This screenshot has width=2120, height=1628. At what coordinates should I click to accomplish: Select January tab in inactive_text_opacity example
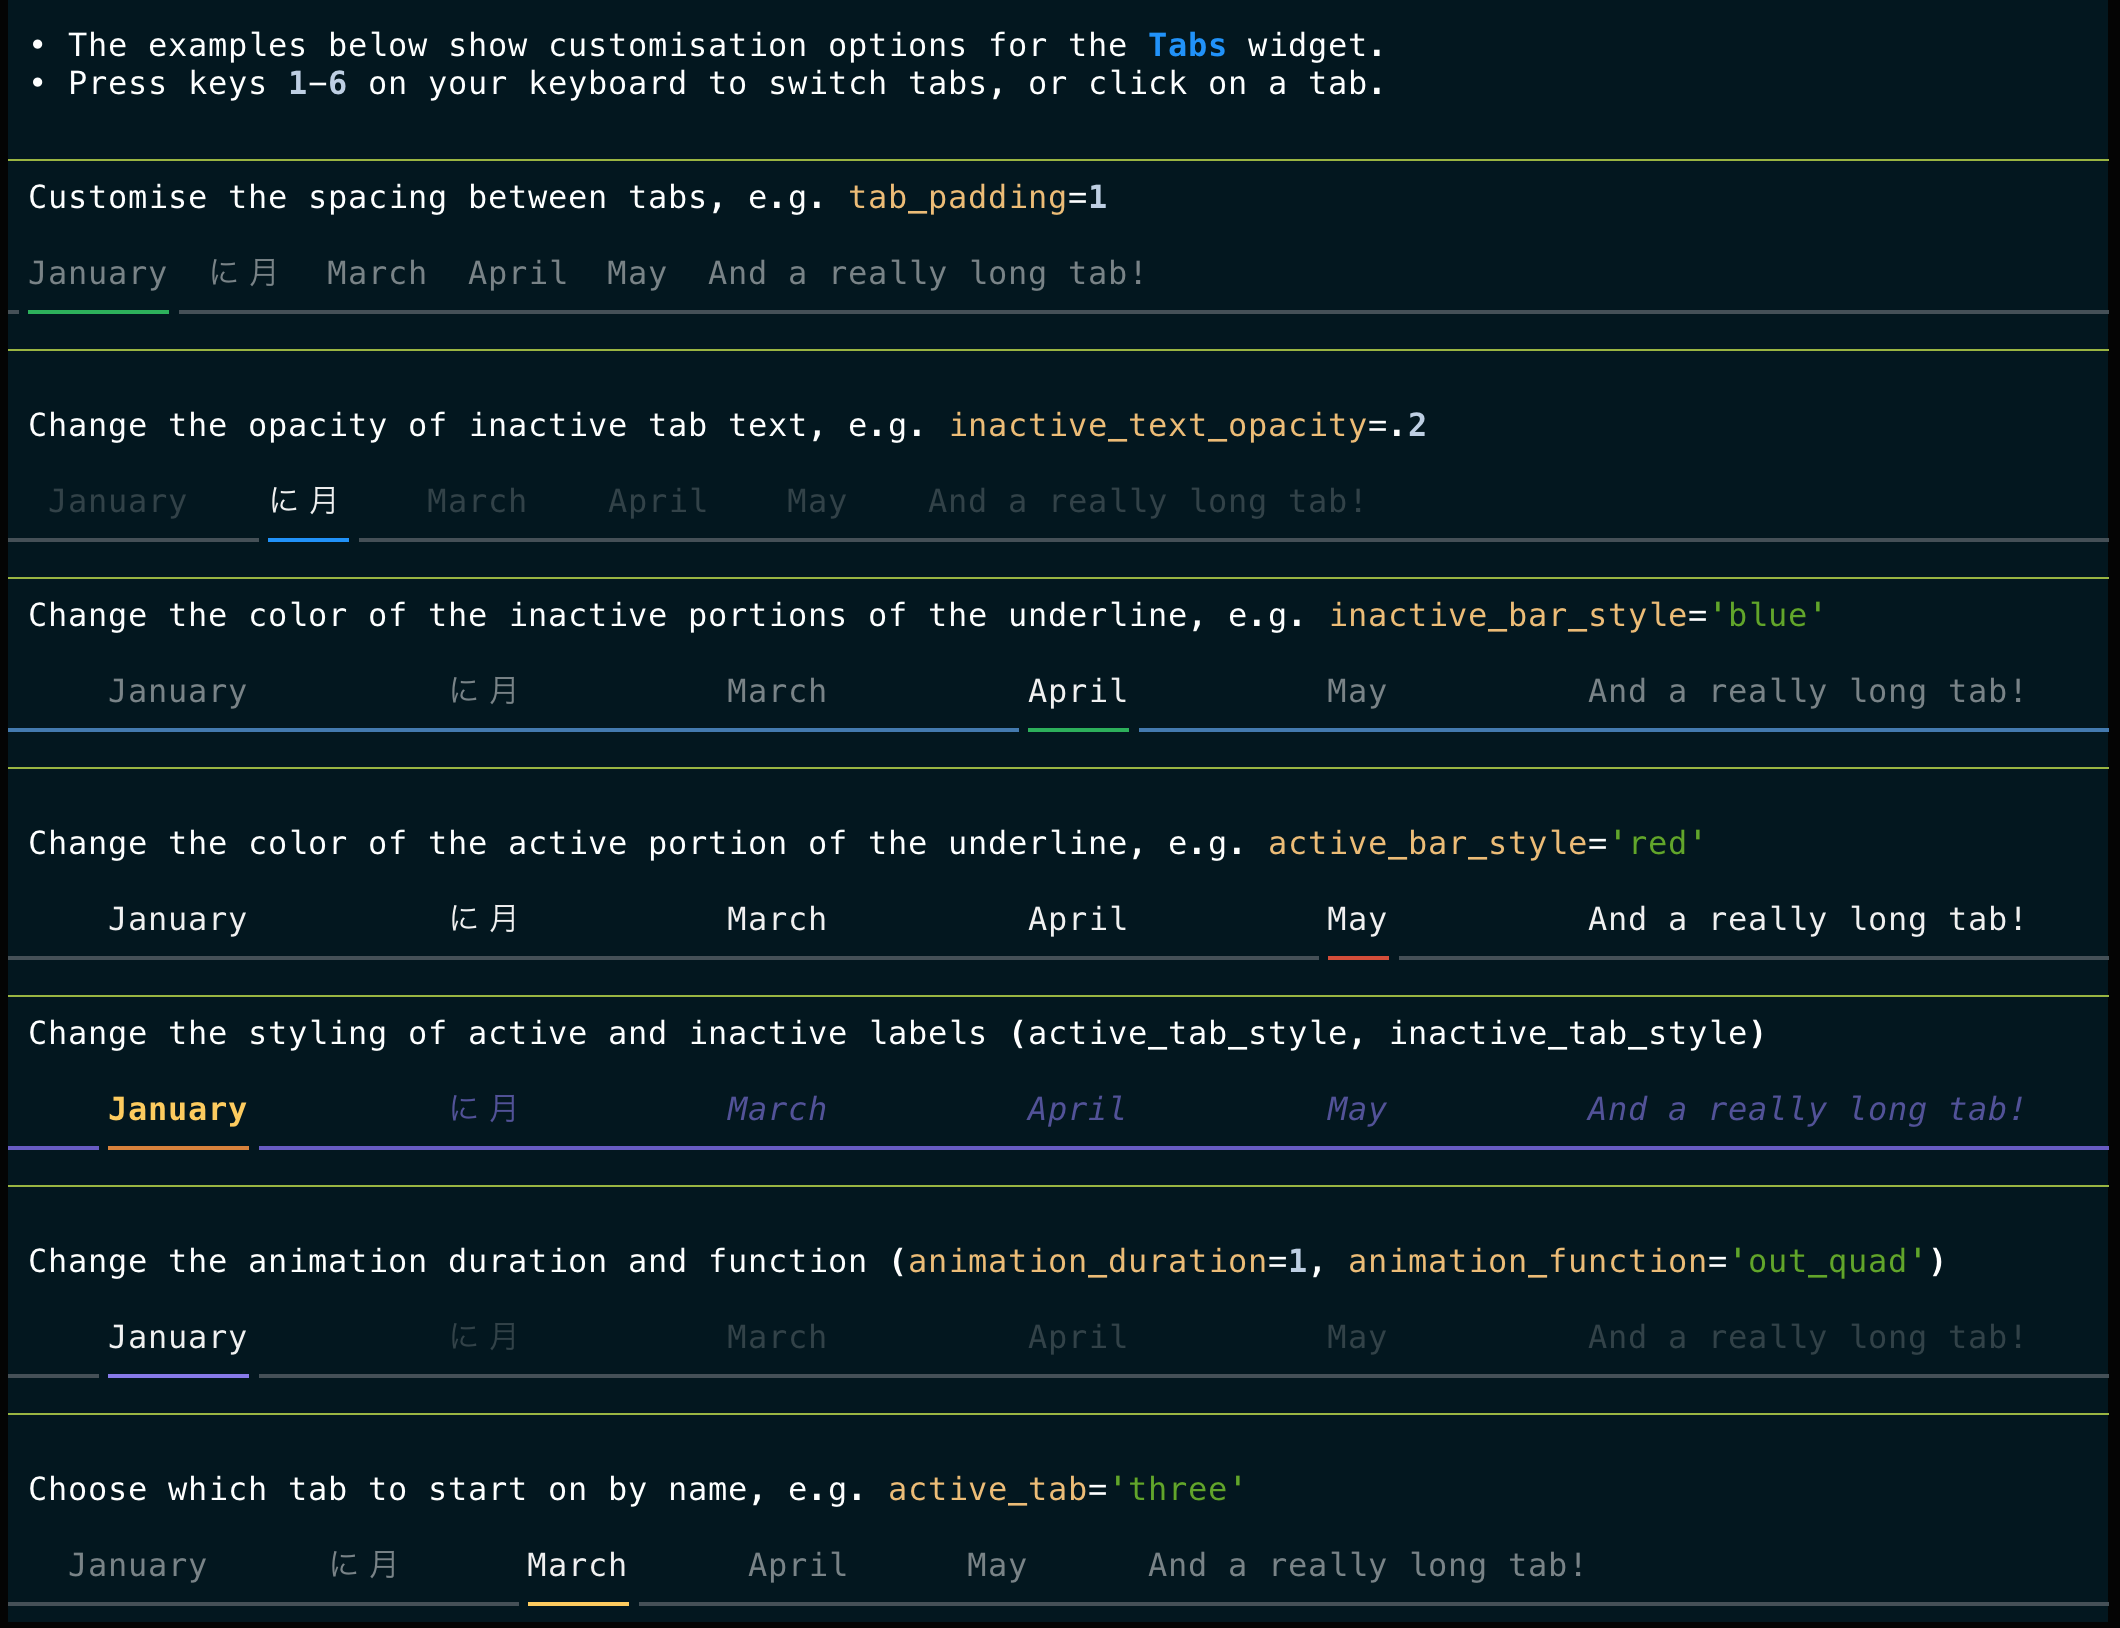pos(117,501)
